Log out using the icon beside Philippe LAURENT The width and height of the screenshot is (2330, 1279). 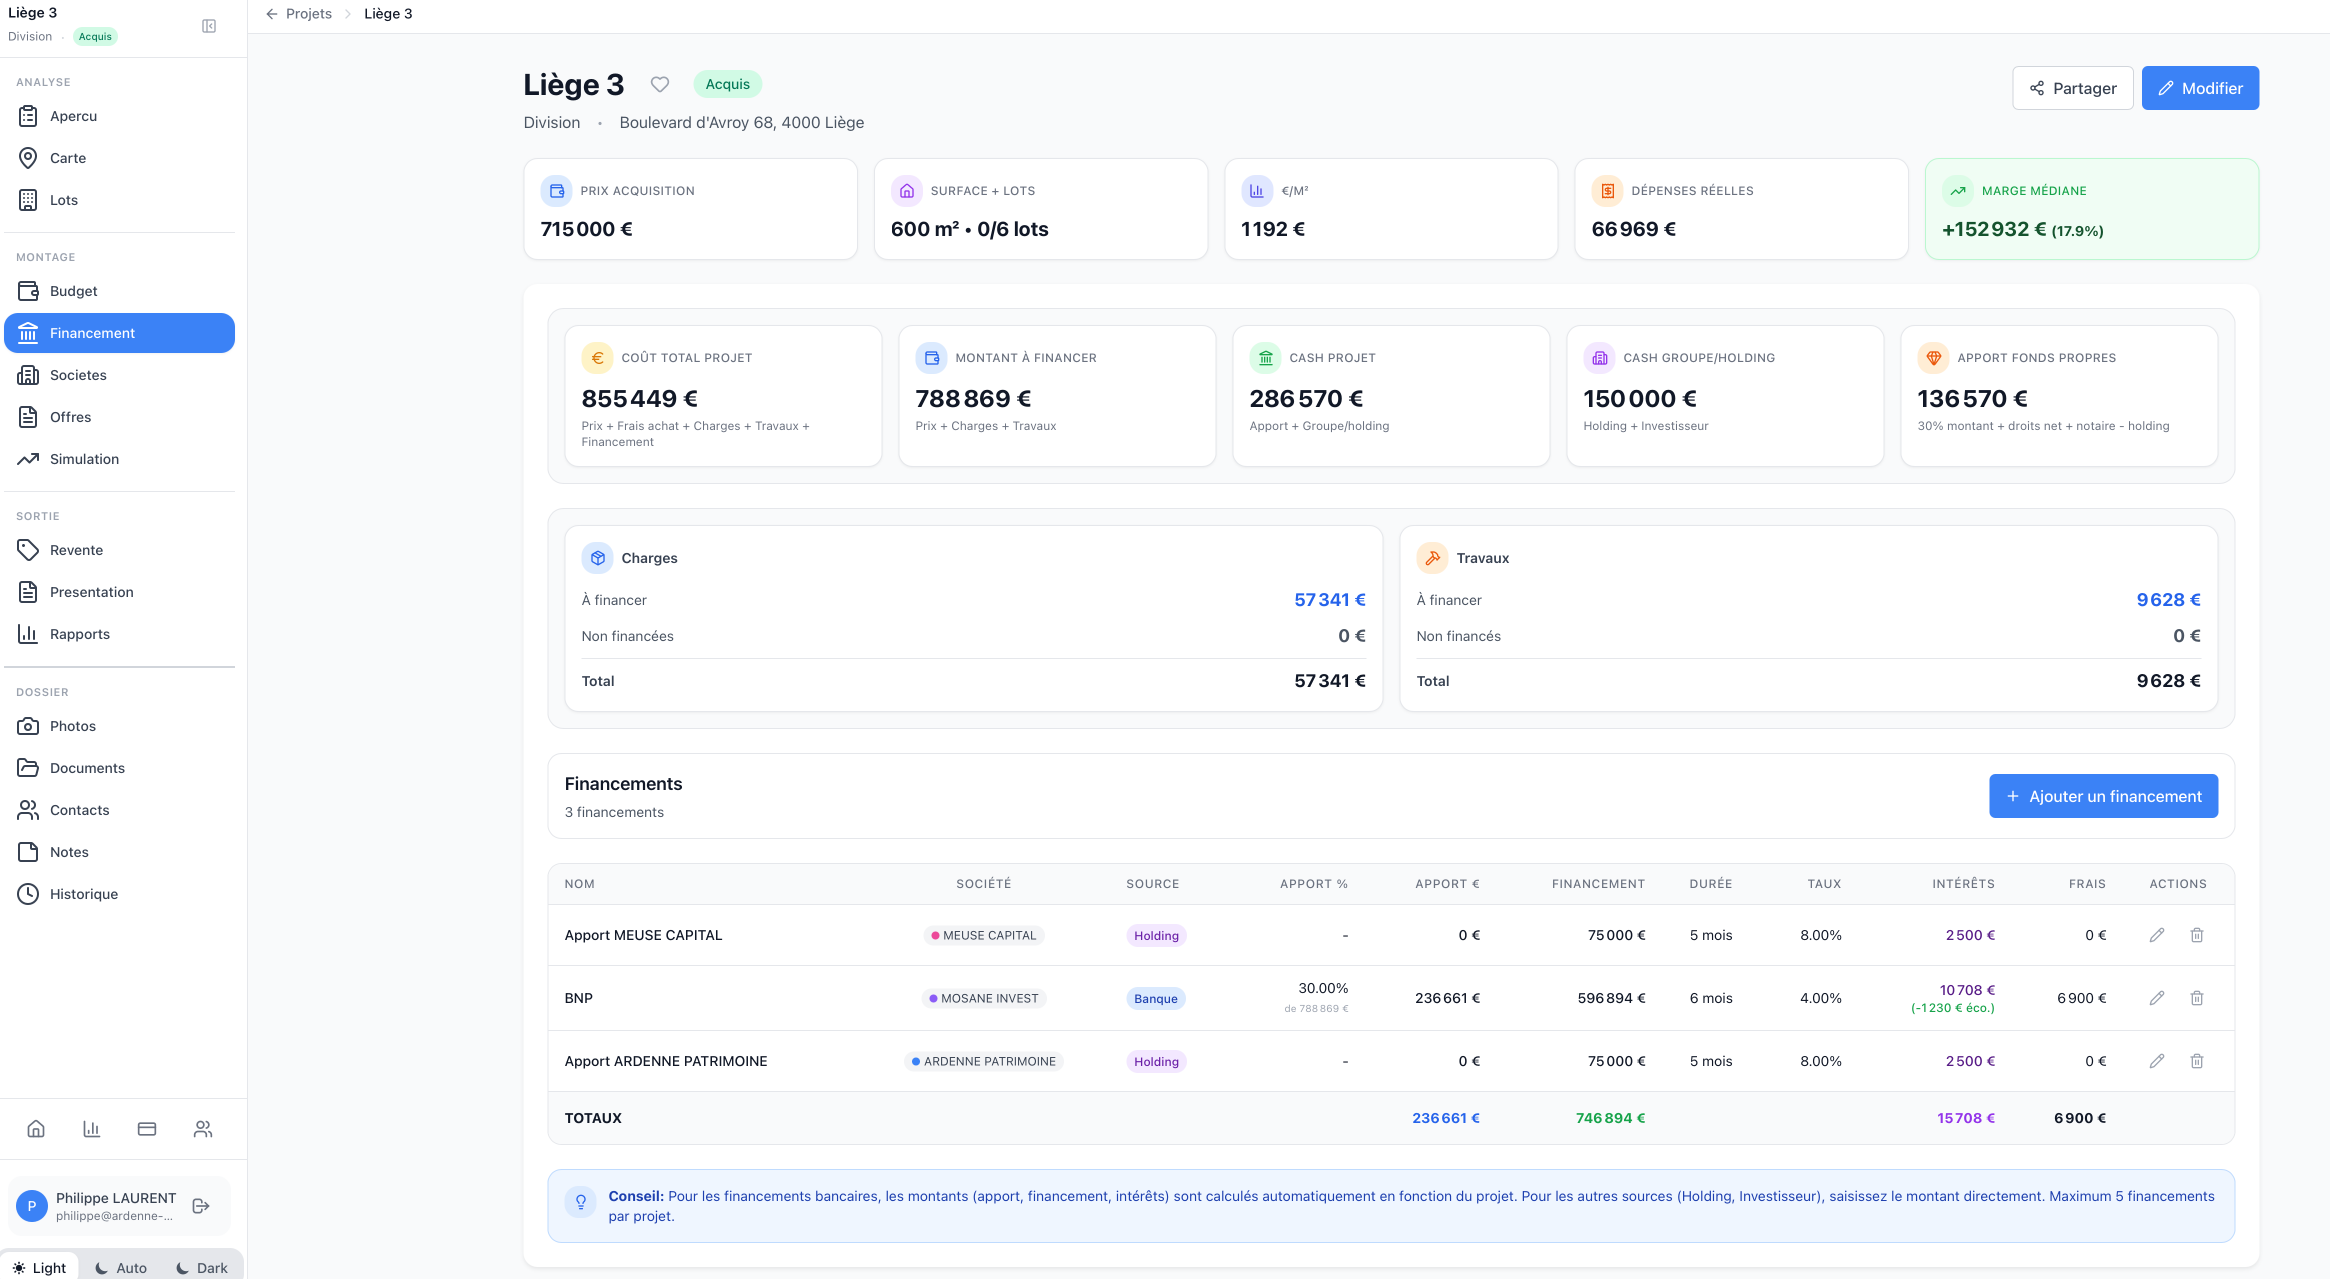pyautogui.click(x=201, y=1206)
